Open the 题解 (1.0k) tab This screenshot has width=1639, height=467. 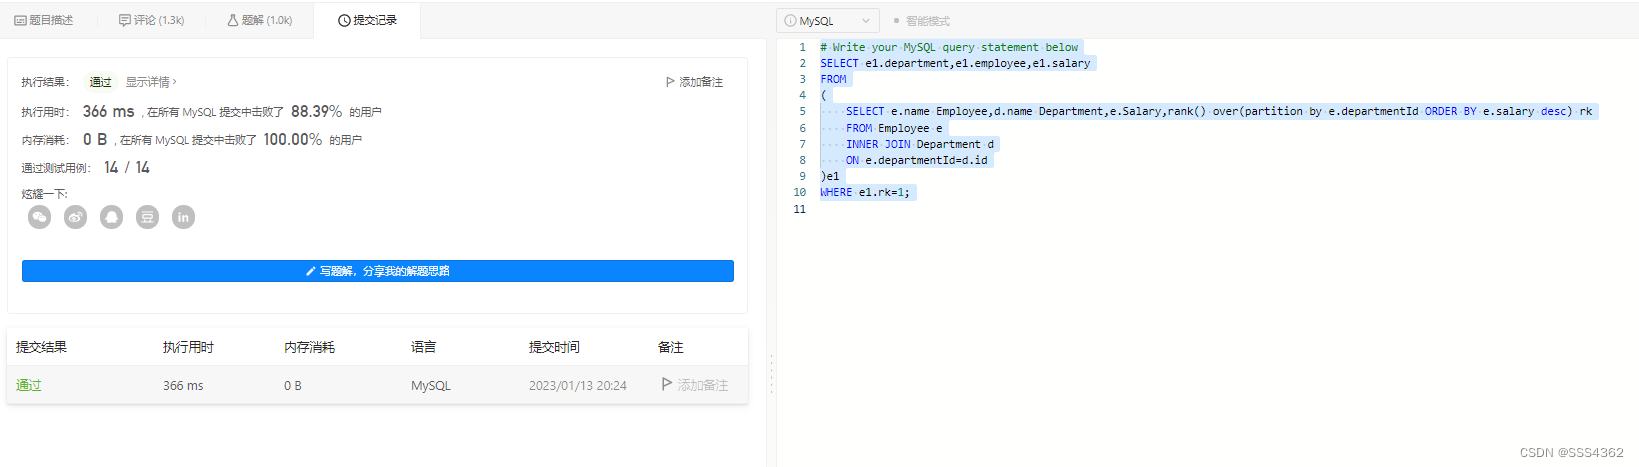coord(259,20)
